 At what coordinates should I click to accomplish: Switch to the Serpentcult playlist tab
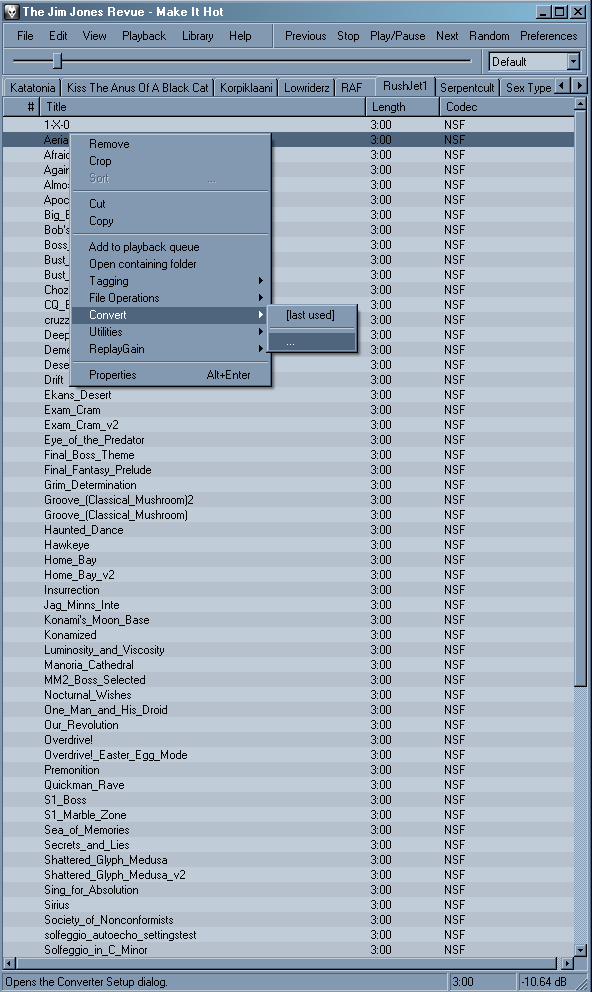(x=467, y=88)
